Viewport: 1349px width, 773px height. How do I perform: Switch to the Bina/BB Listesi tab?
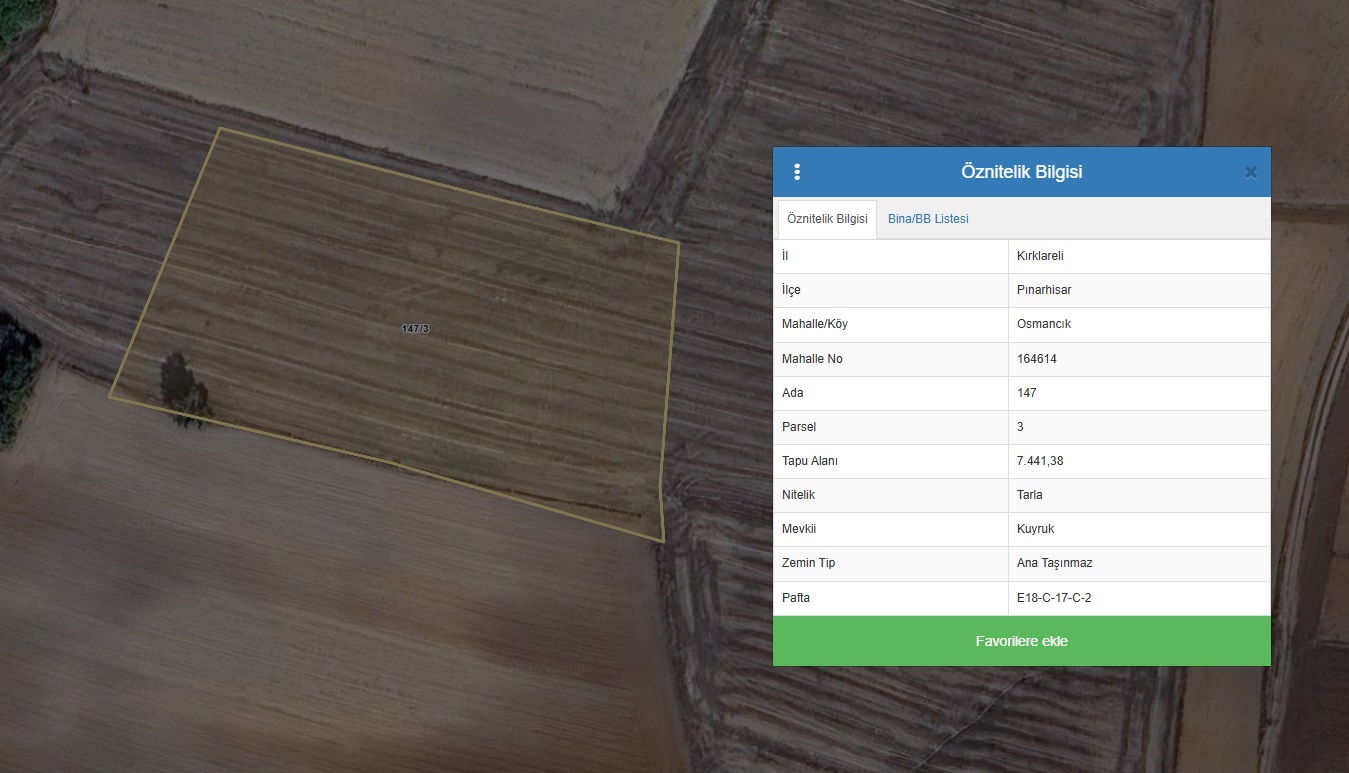coord(927,219)
